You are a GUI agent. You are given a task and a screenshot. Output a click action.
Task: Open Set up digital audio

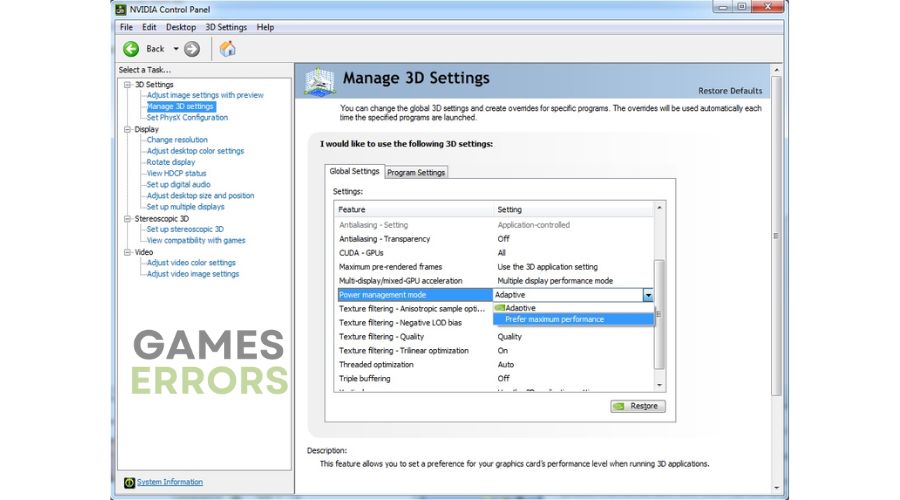pyautogui.click(x=179, y=184)
